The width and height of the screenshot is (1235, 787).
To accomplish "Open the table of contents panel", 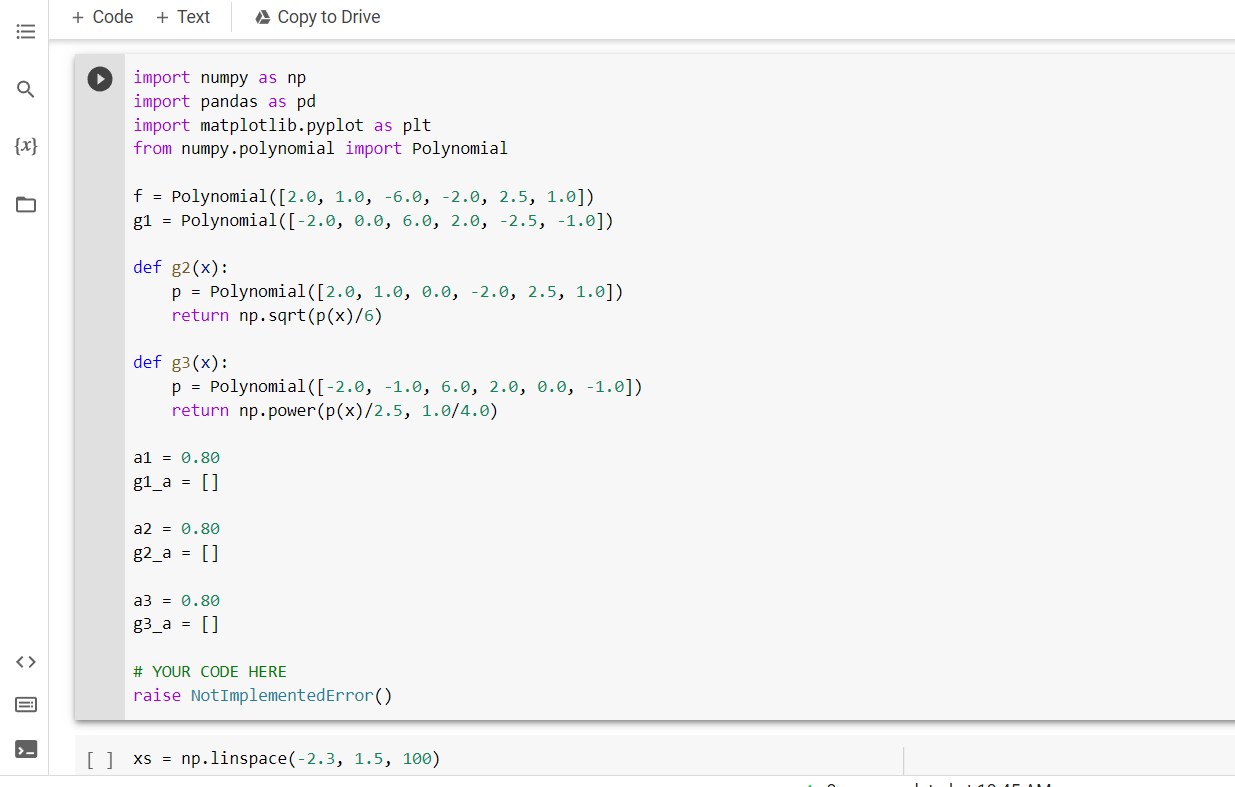I will pos(26,31).
